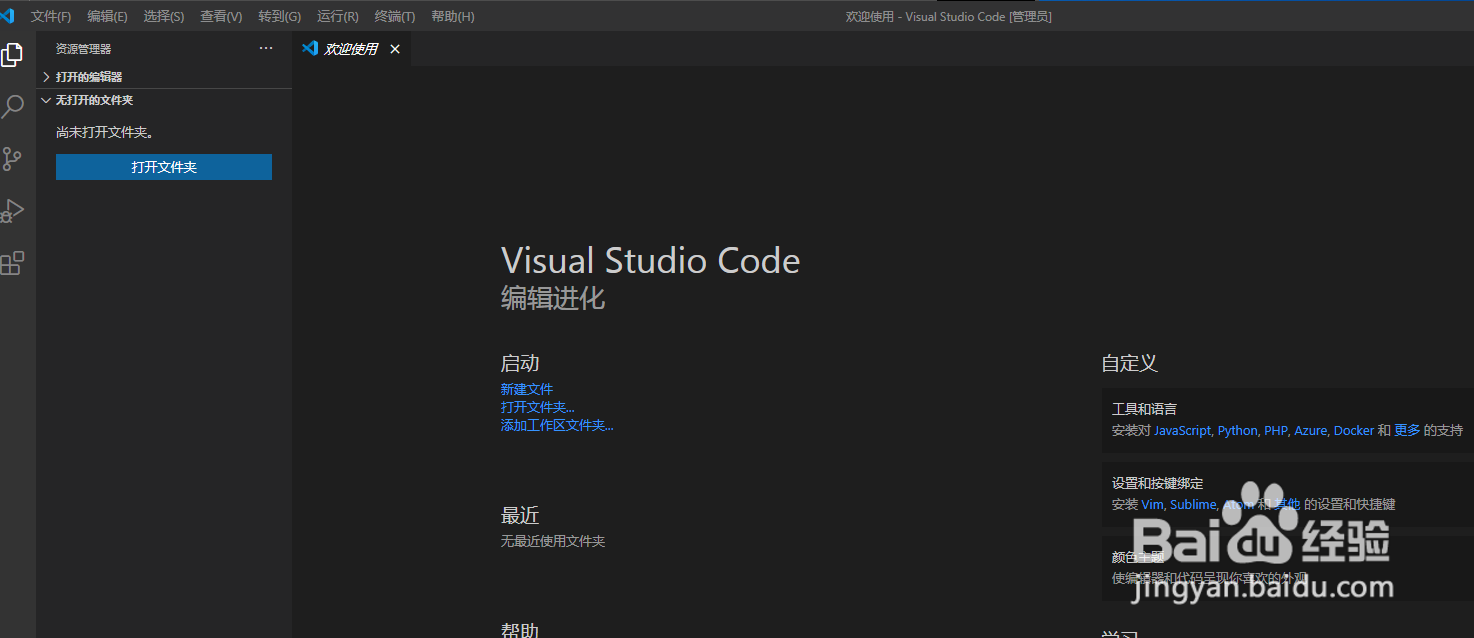
Task: Open the Run and Debug view icon
Action: coord(12,211)
